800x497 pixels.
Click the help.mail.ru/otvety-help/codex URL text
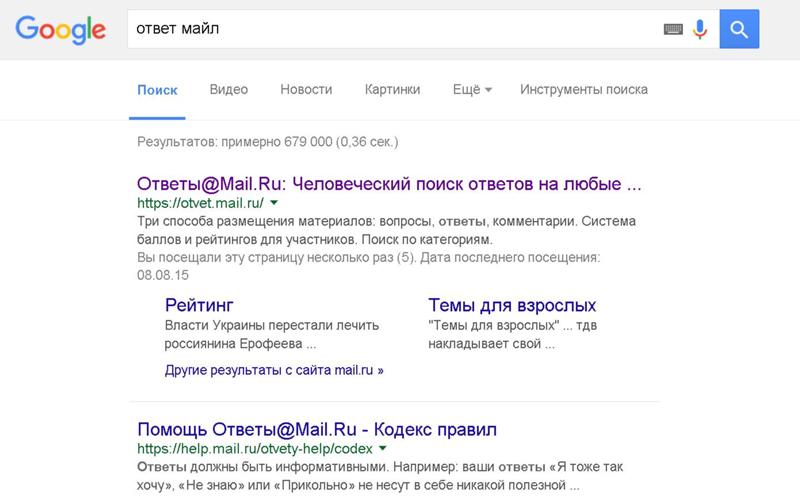pyautogui.click(x=255, y=449)
